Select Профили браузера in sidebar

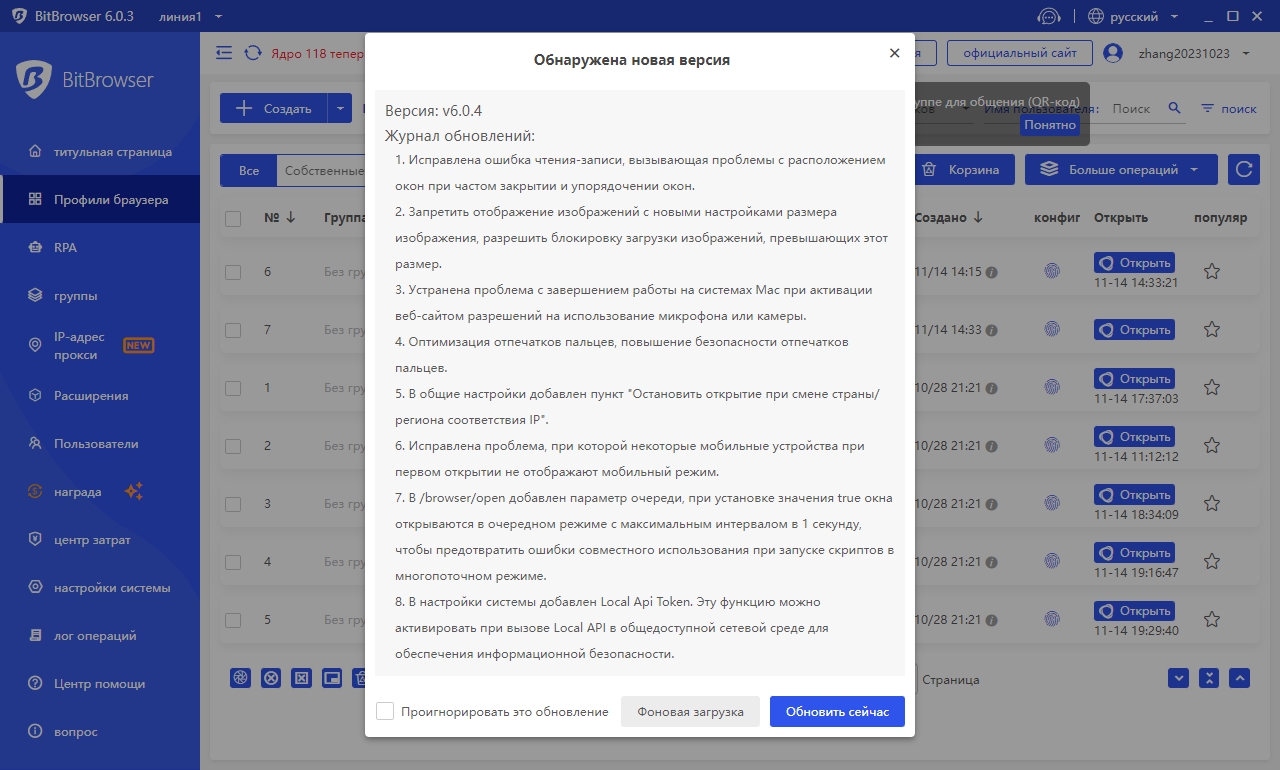pyautogui.click(x=100, y=200)
